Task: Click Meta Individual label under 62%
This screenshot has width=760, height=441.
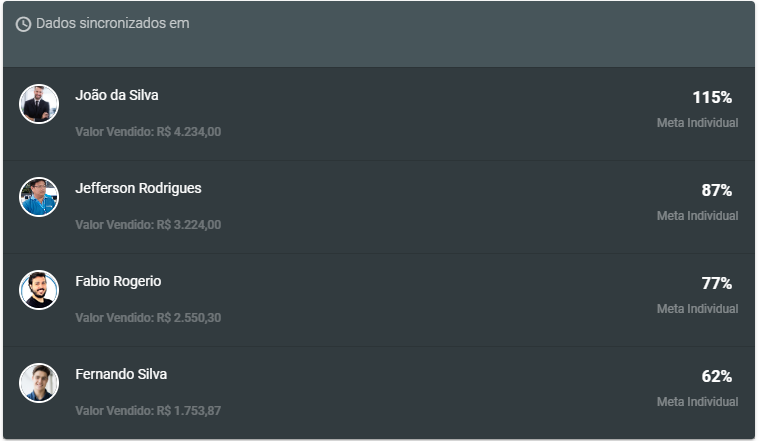Action: pos(697,402)
